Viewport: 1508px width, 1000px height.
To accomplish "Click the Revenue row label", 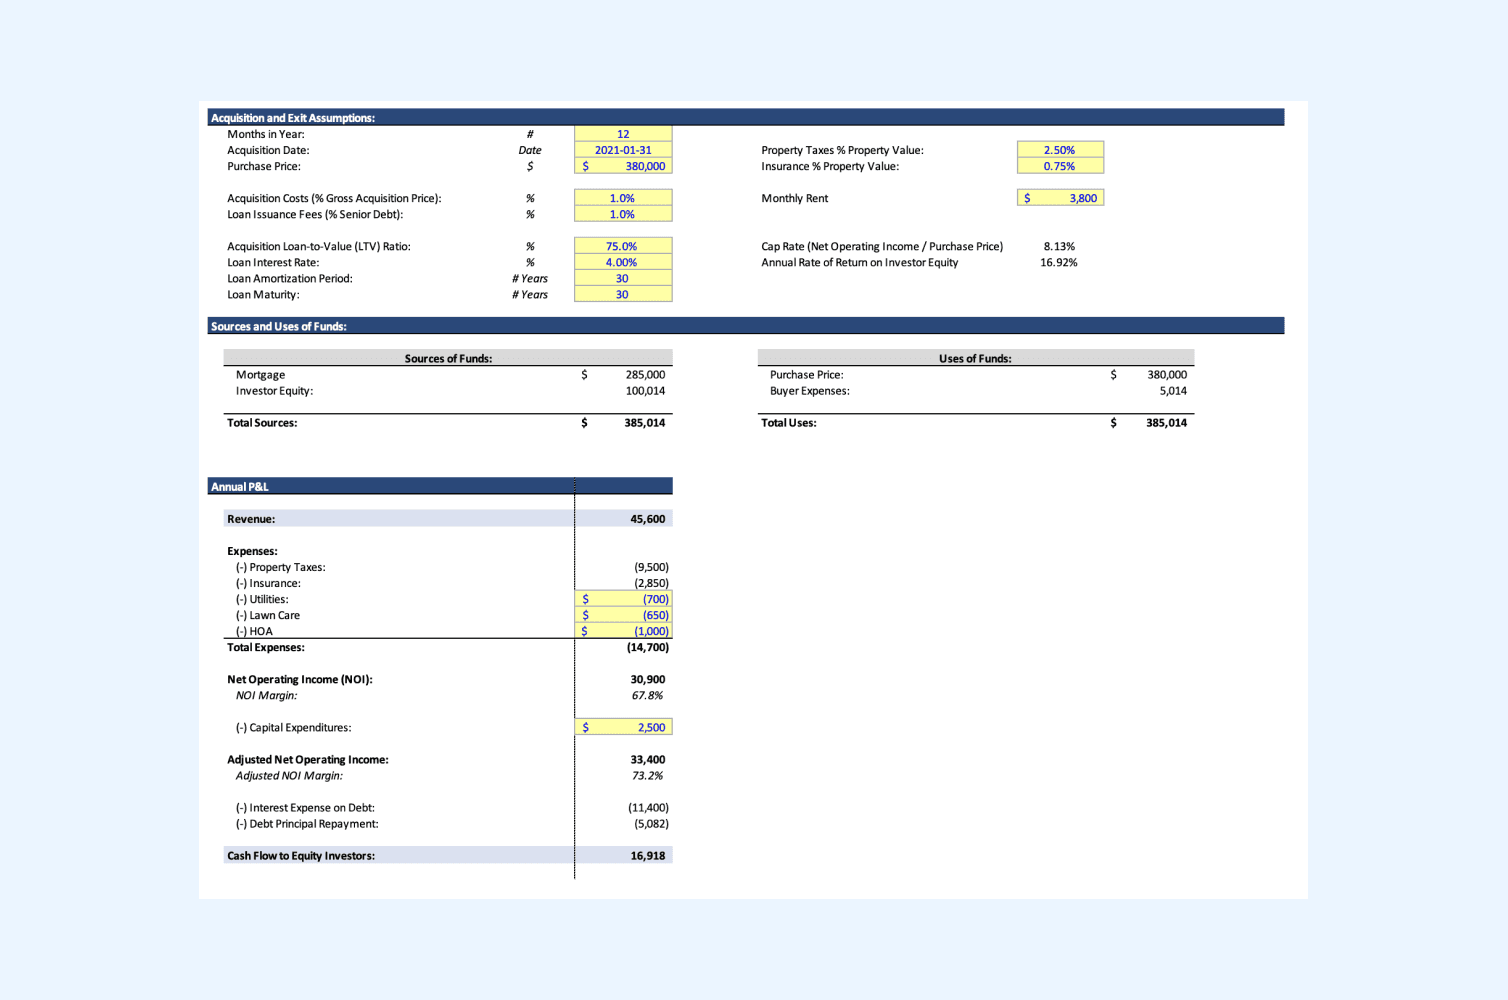I will coord(251,519).
